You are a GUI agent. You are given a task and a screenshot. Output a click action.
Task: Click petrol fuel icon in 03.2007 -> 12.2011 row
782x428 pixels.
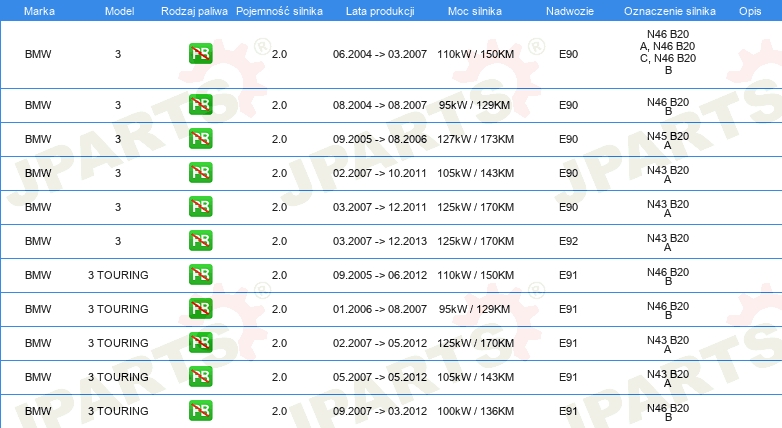click(x=200, y=206)
